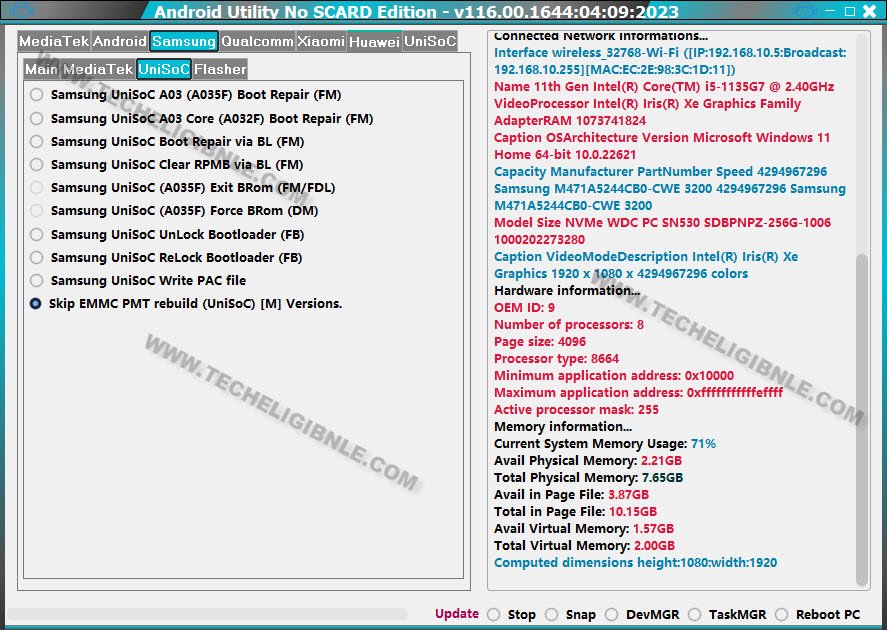
Task: Open the Qualcomm tab
Action: [x=257, y=41]
